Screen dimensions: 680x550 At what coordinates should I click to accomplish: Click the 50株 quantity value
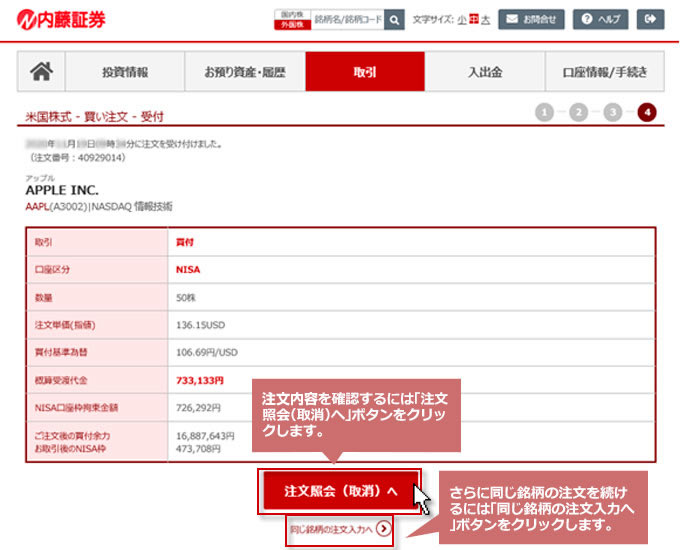tap(186, 298)
